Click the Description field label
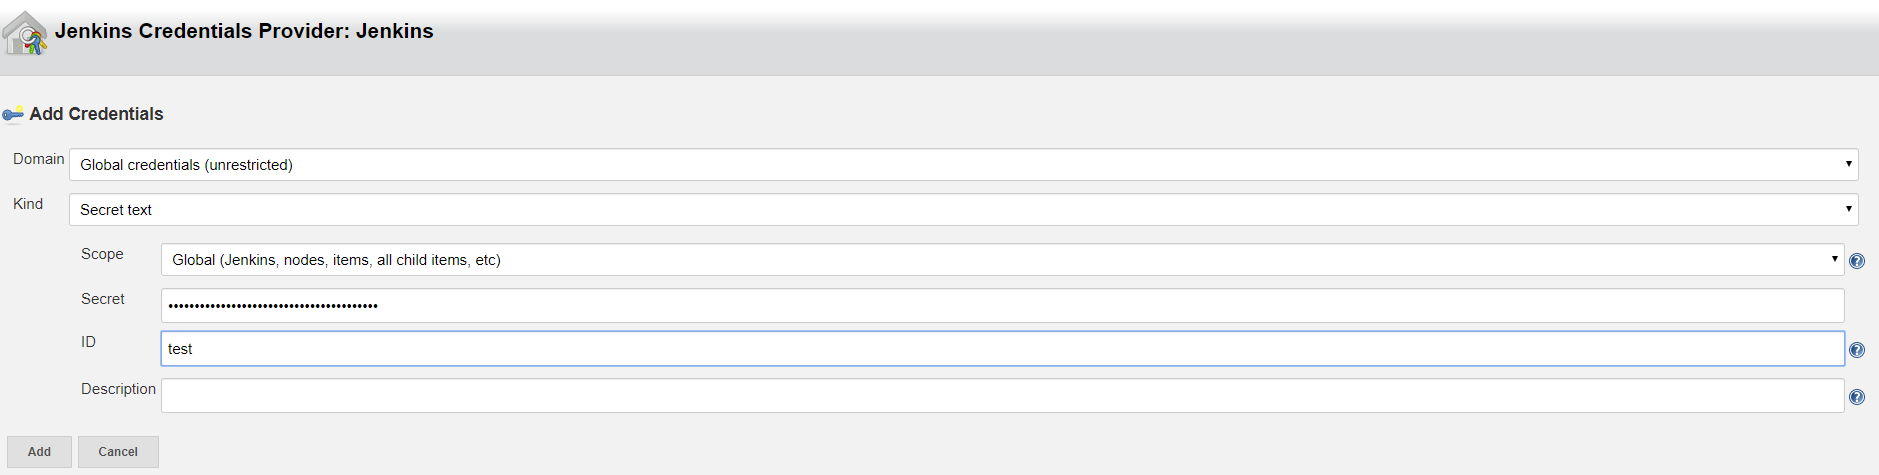Viewport: 1879px width, 475px height. tap(118, 389)
